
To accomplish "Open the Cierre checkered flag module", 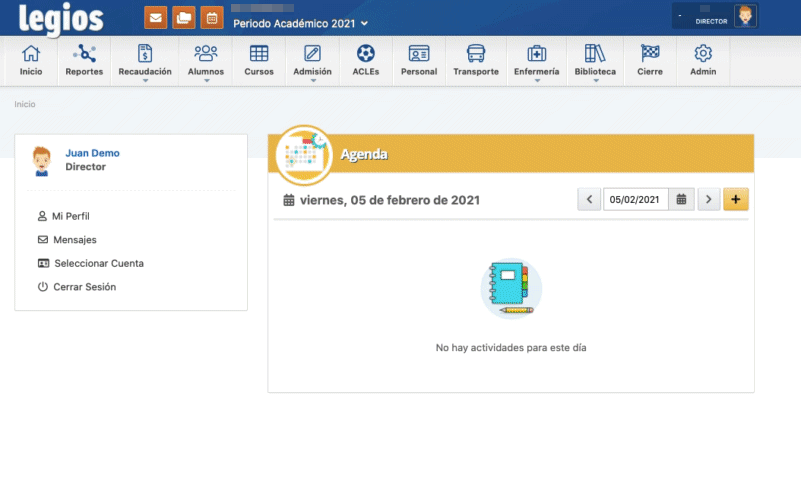I will point(650,60).
